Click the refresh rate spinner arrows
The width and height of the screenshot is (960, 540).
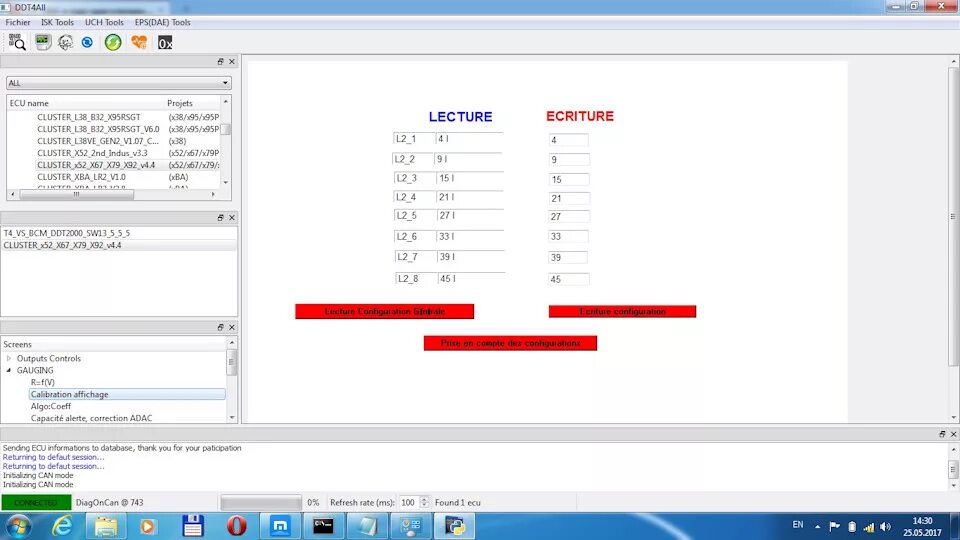[424, 503]
